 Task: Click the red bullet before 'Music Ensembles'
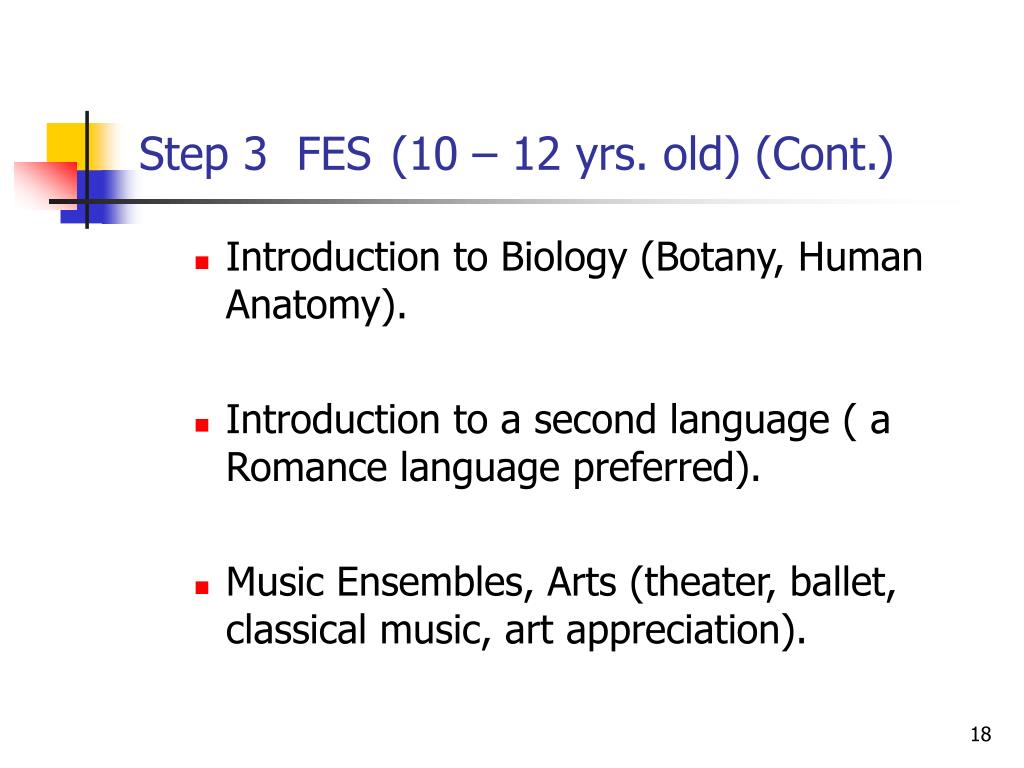point(202,587)
